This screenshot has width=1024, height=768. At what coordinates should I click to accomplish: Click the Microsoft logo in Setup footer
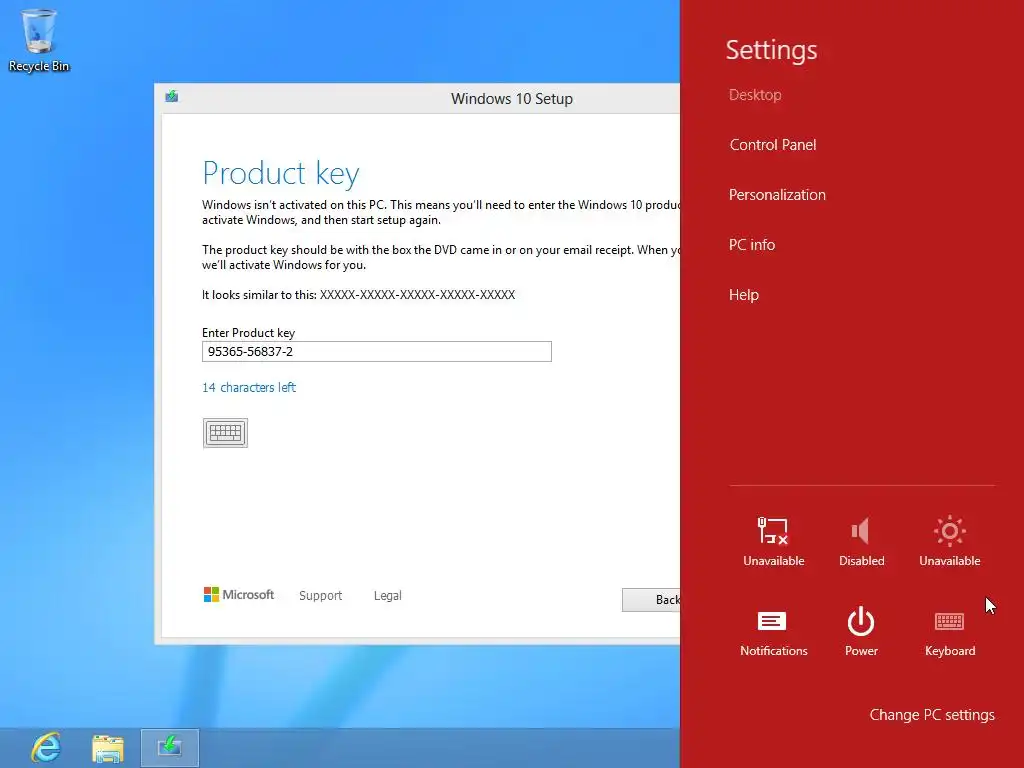(239, 594)
